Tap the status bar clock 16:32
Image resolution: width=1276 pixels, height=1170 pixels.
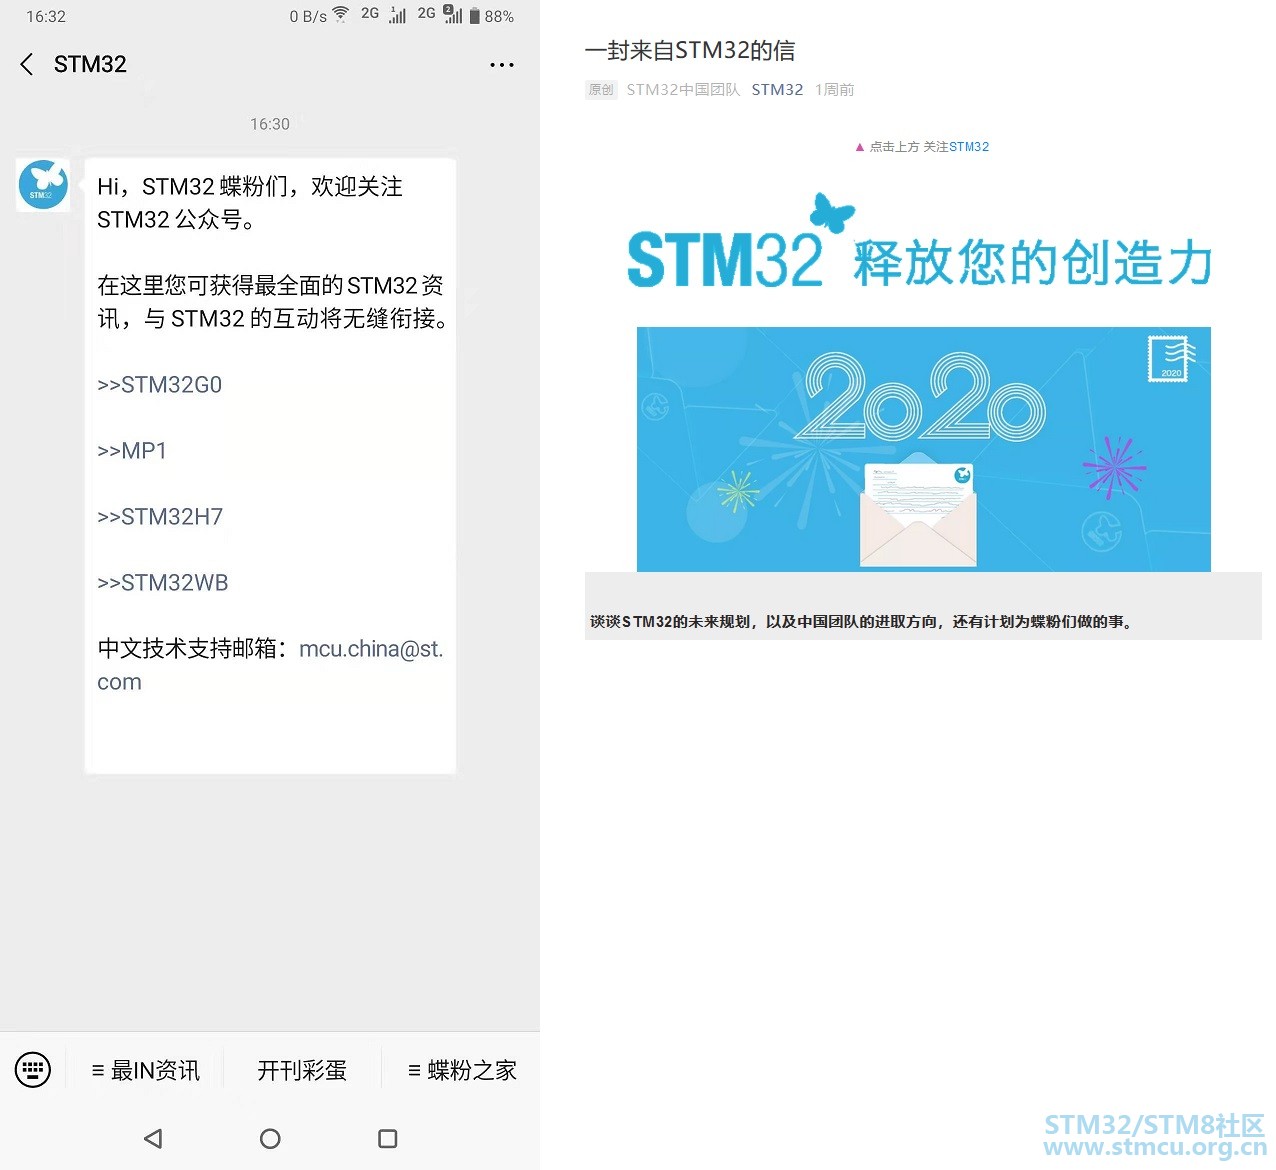click(46, 17)
